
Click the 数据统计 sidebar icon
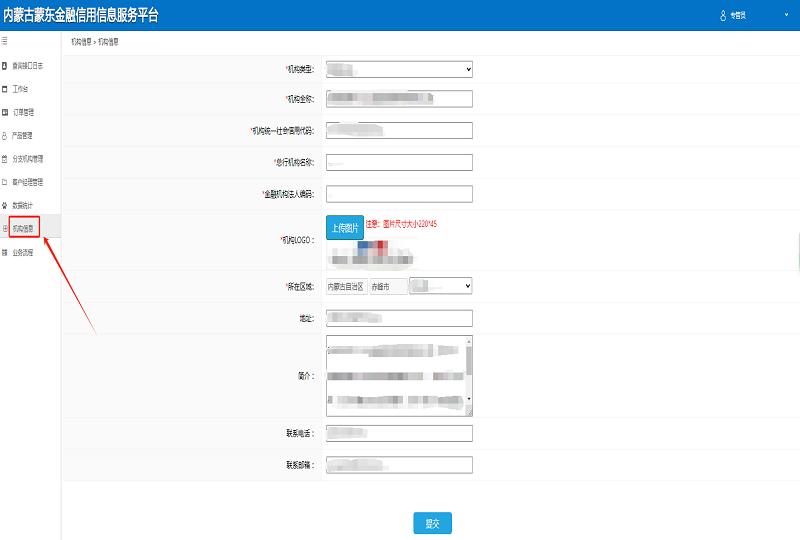[x=5, y=205]
